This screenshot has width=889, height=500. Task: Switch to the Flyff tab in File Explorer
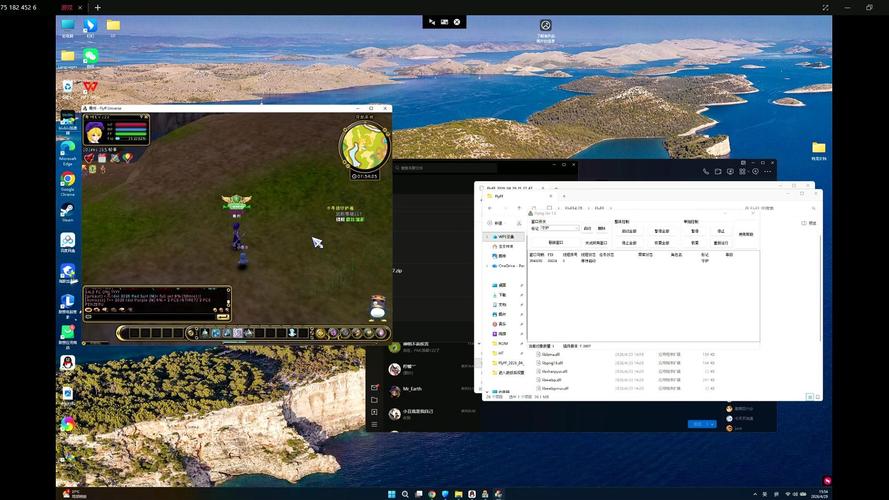click(519, 196)
